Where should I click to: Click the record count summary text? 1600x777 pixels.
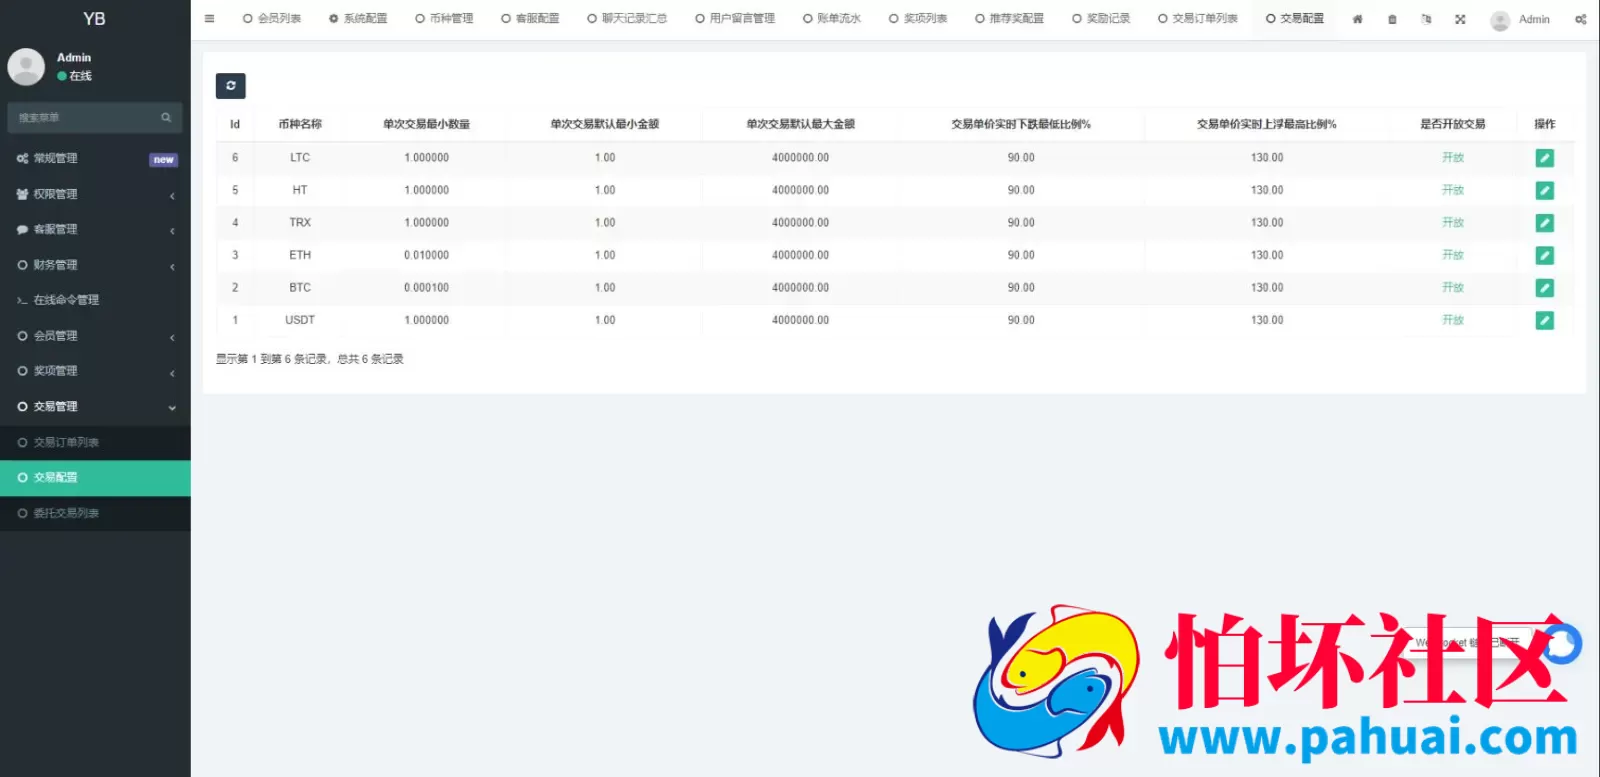(310, 359)
